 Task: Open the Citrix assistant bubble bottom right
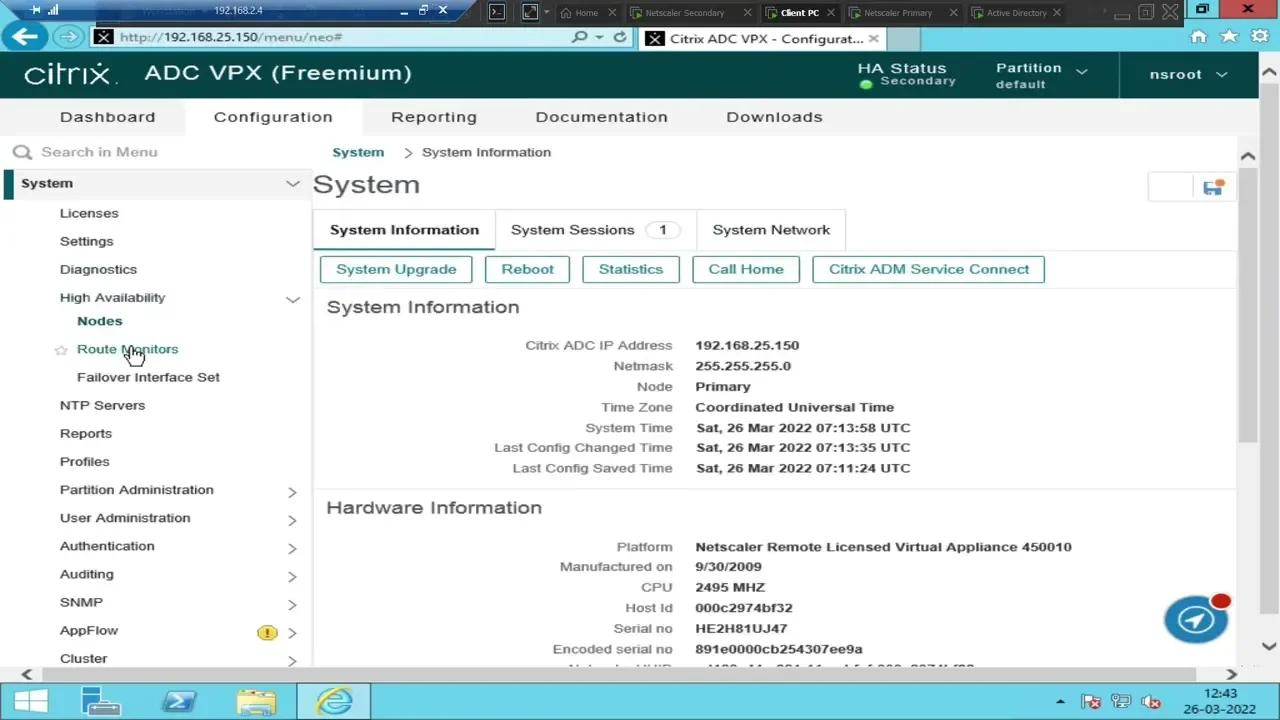1196,619
